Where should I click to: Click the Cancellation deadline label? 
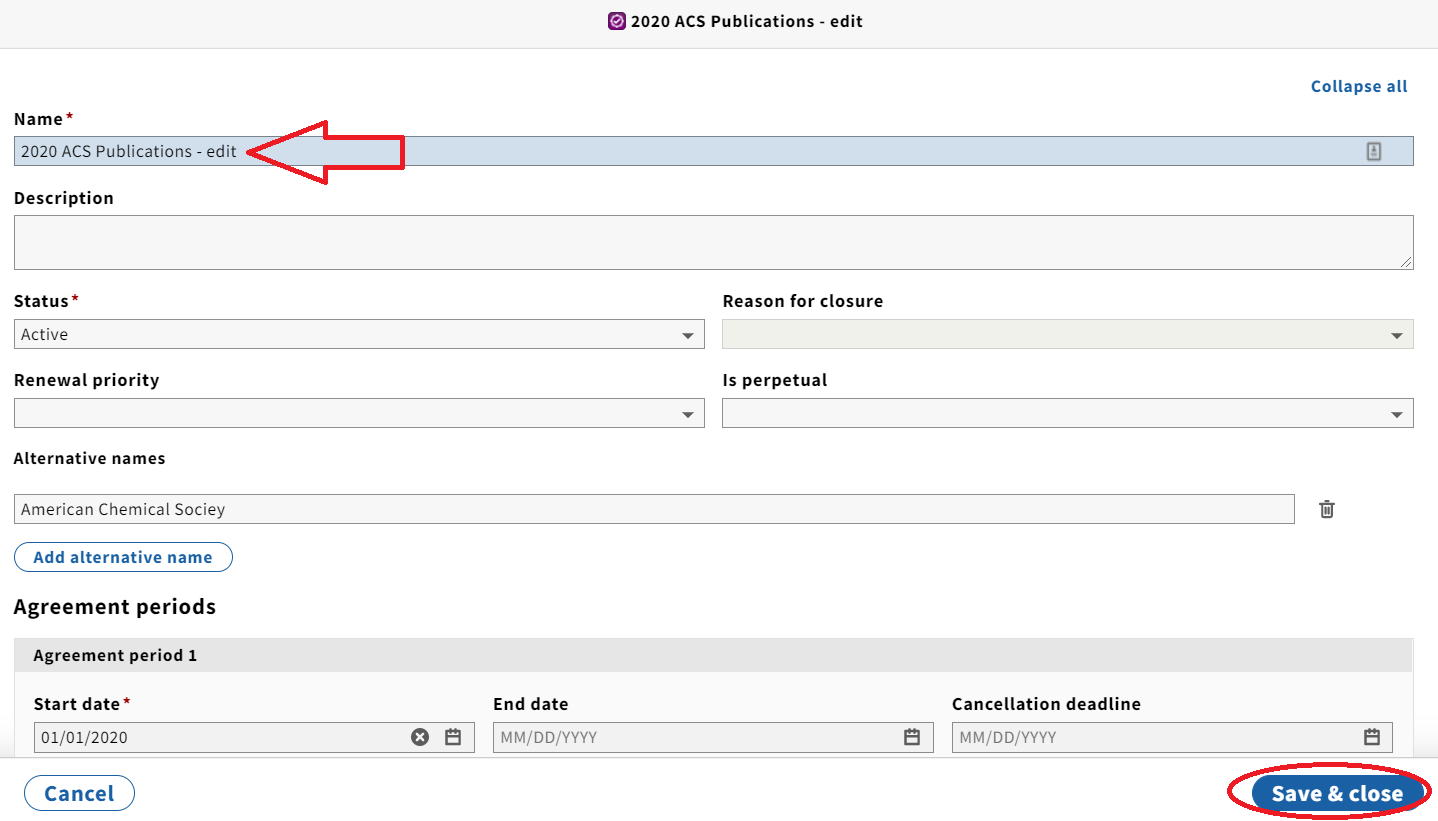pos(1046,704)
